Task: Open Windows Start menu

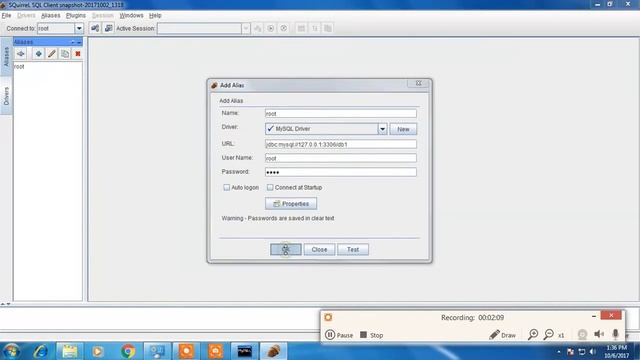Action: [11, 351]
